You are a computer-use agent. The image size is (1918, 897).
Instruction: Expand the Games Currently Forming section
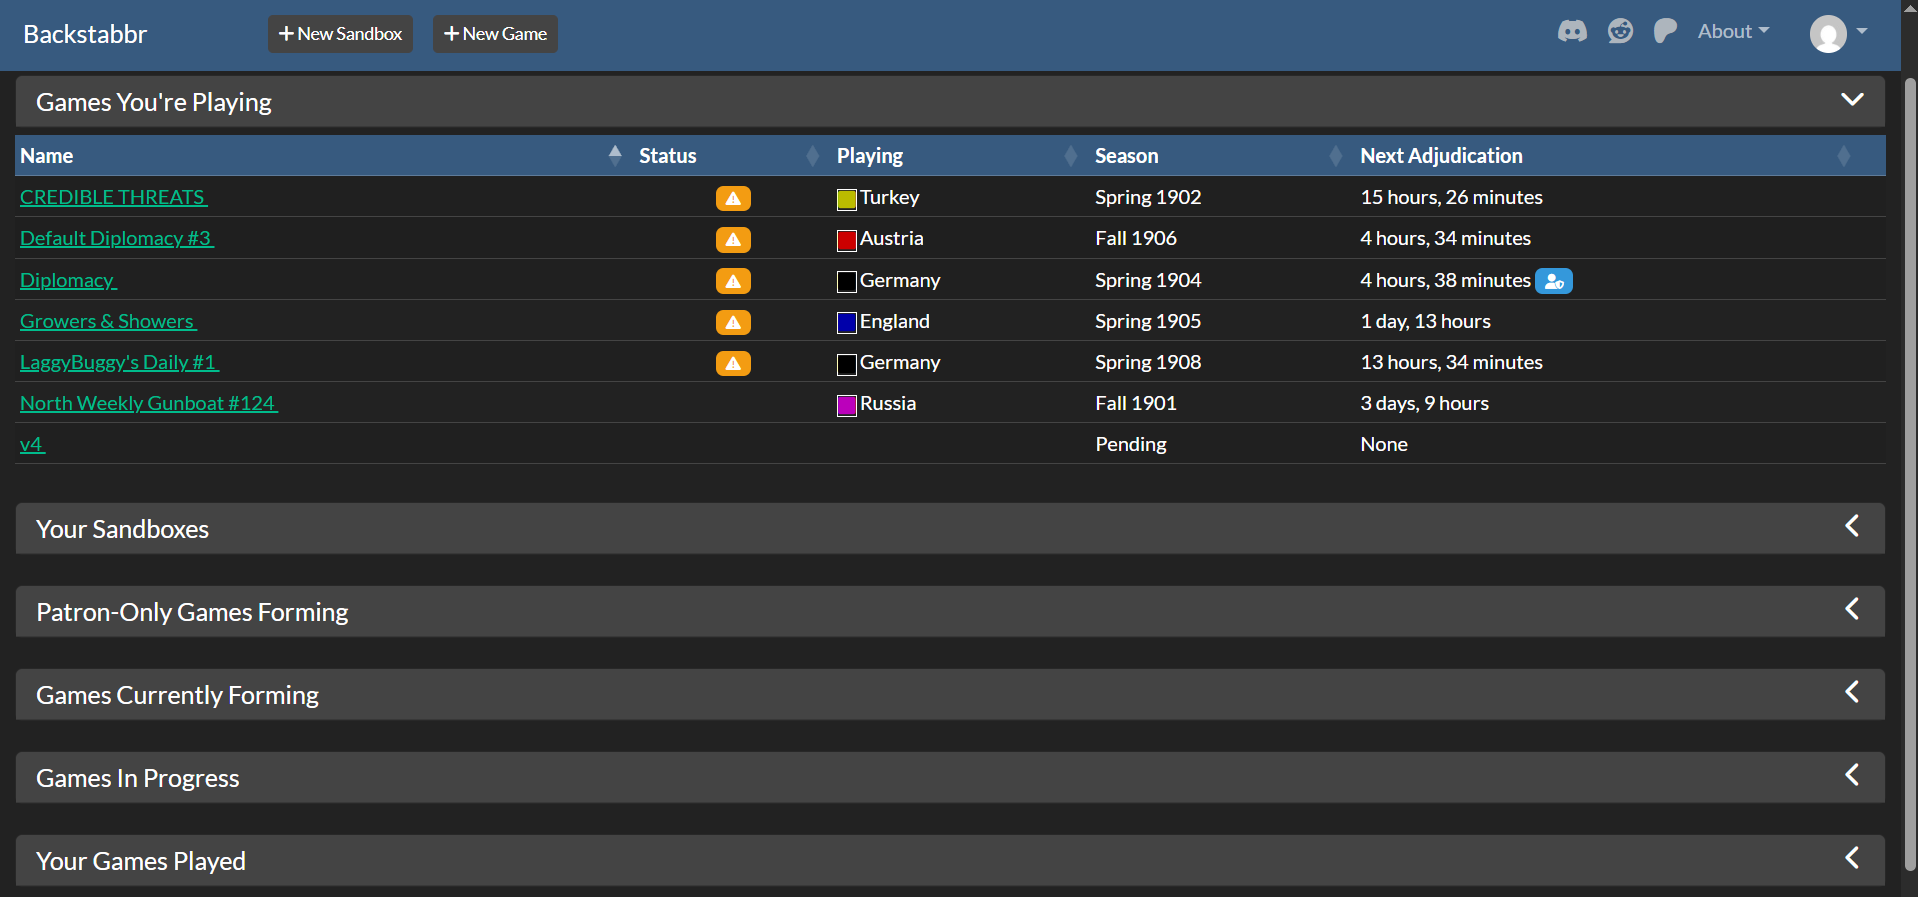pos(1852,693)
